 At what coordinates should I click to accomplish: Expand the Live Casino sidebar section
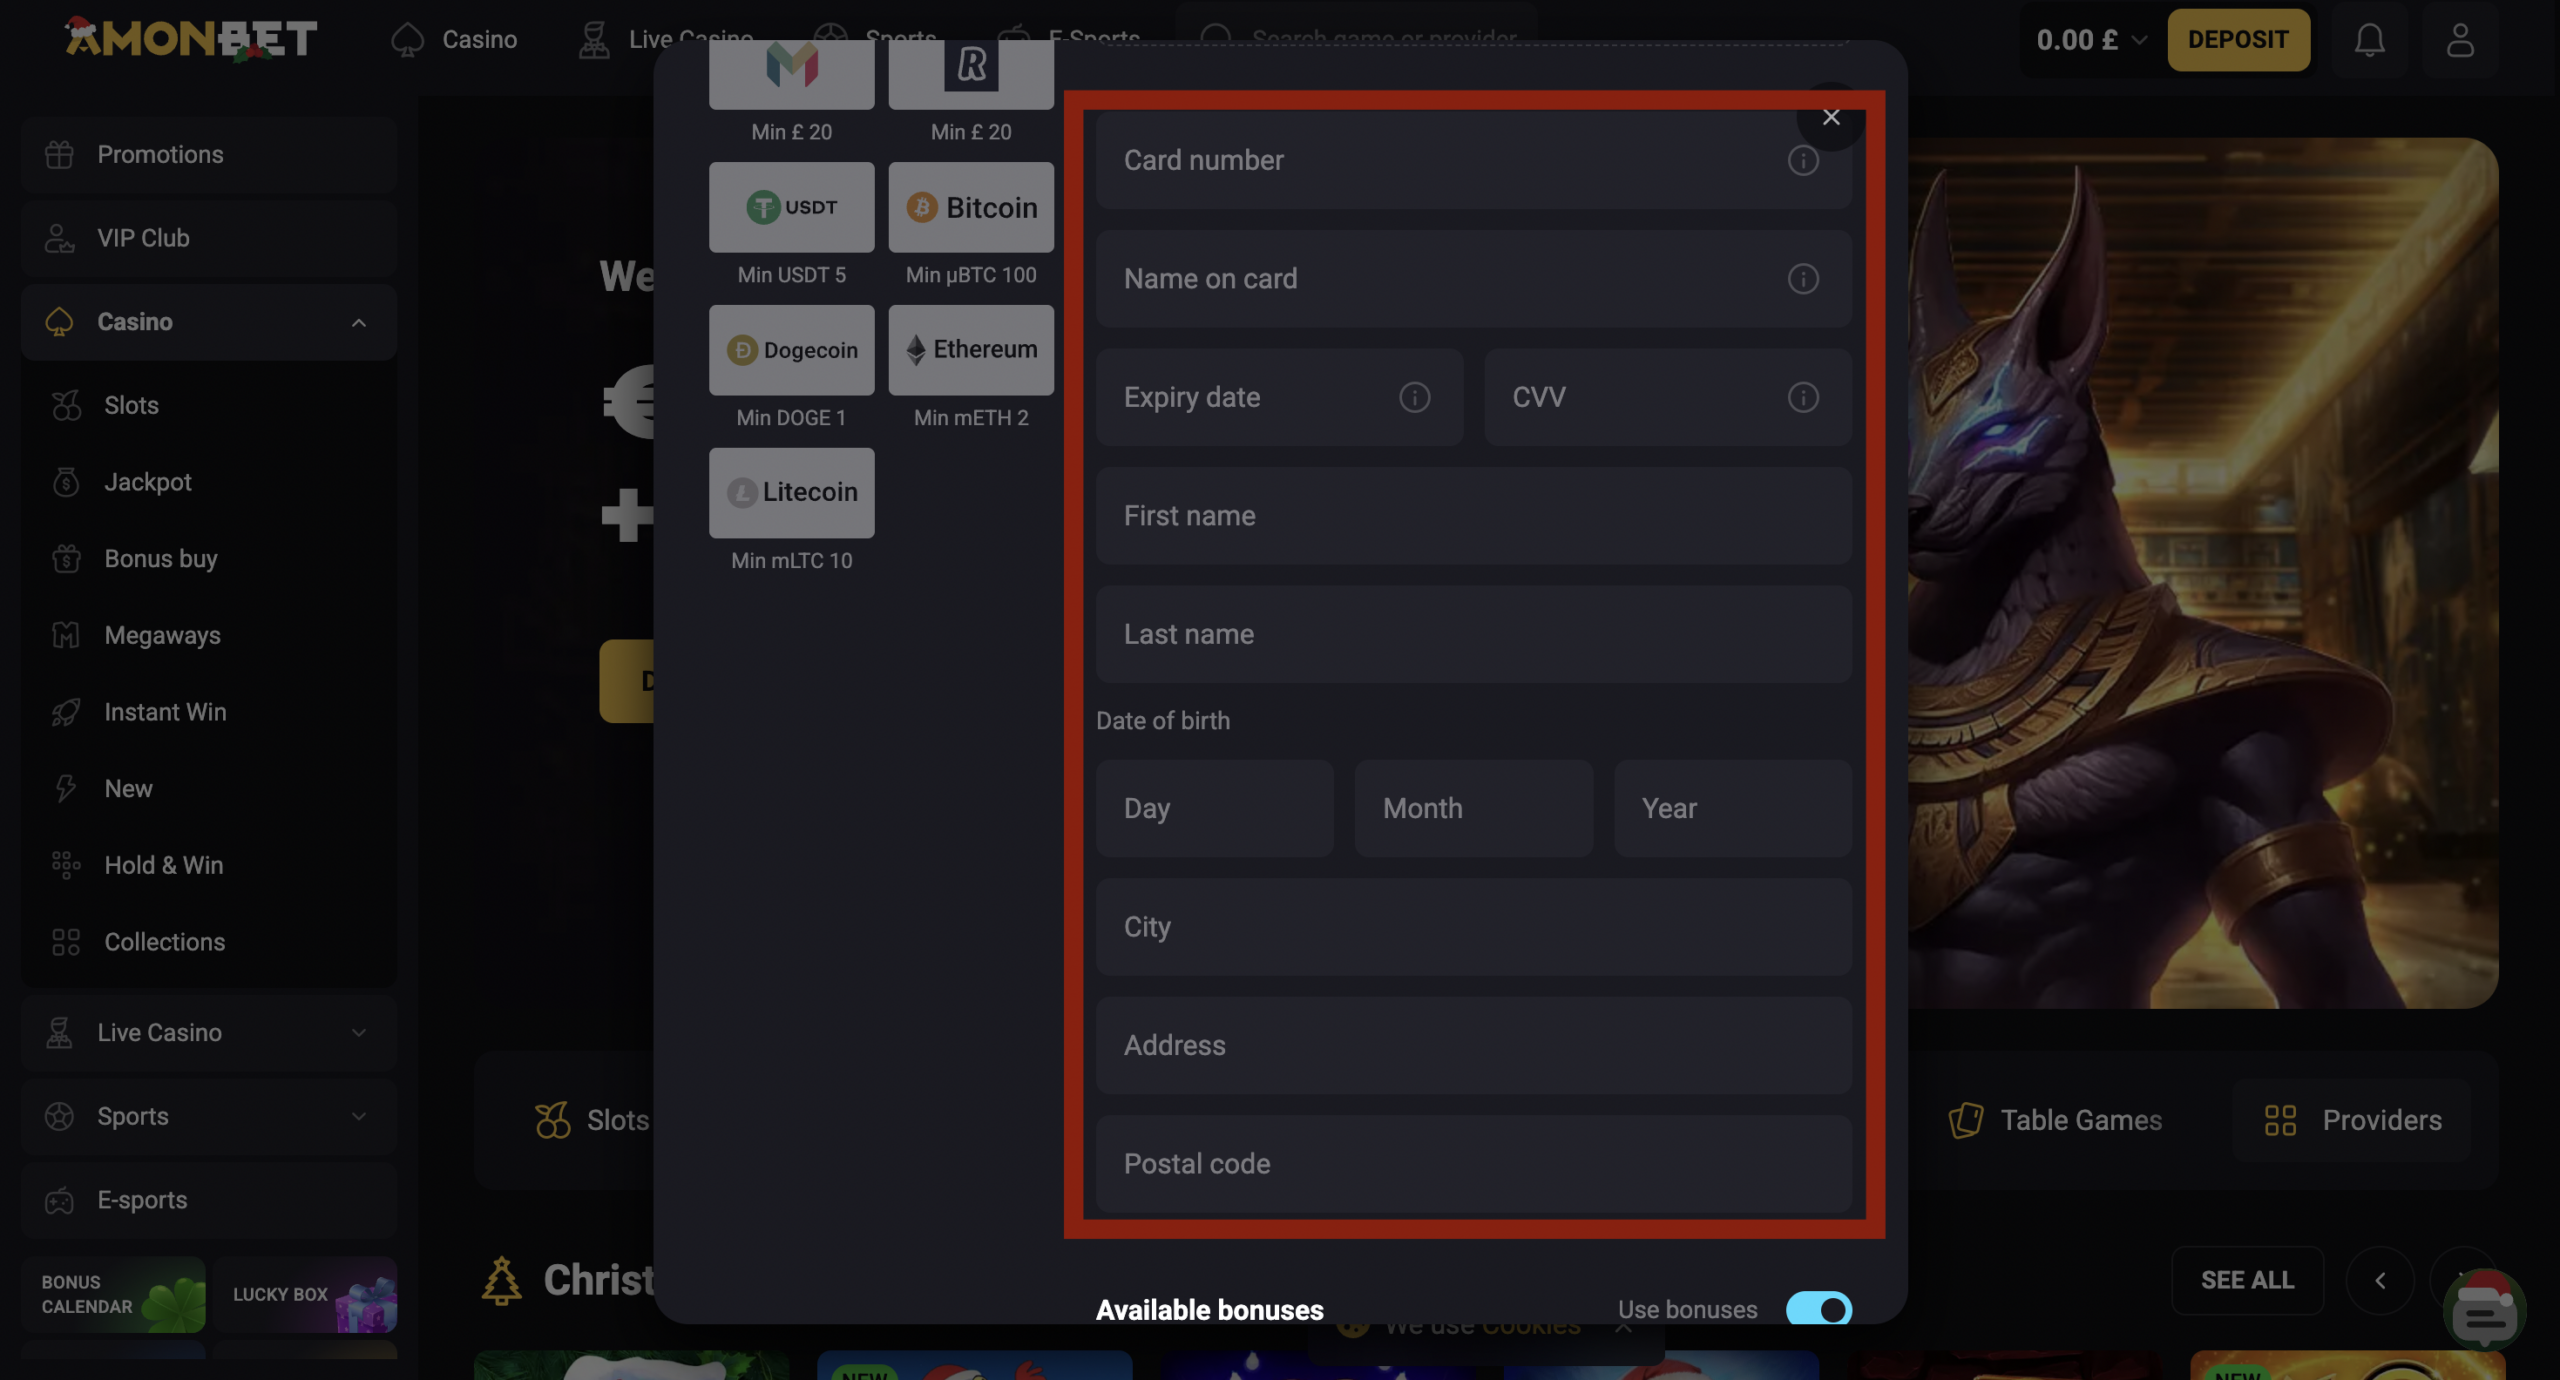358,1033
